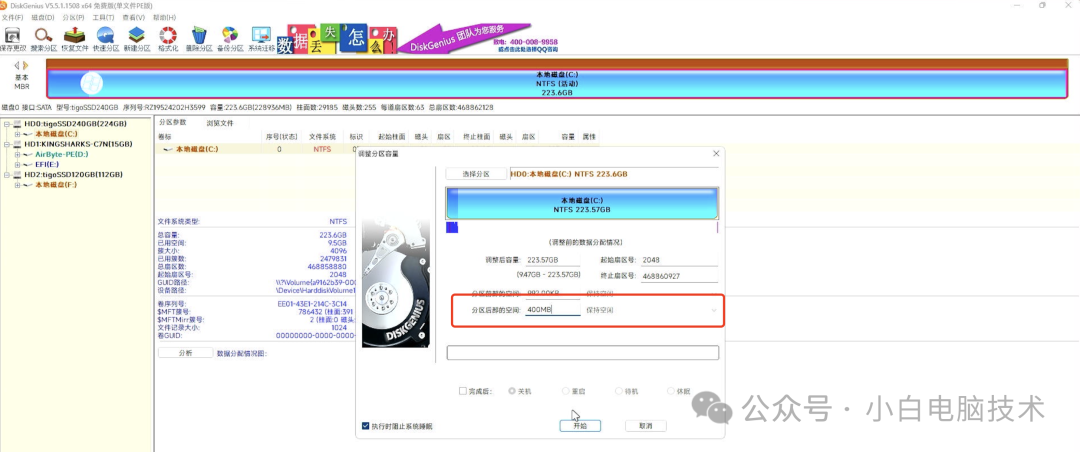Select the 待机 radio option
1080x452 pixels.
pyautogui.click(x=619, y=391)
